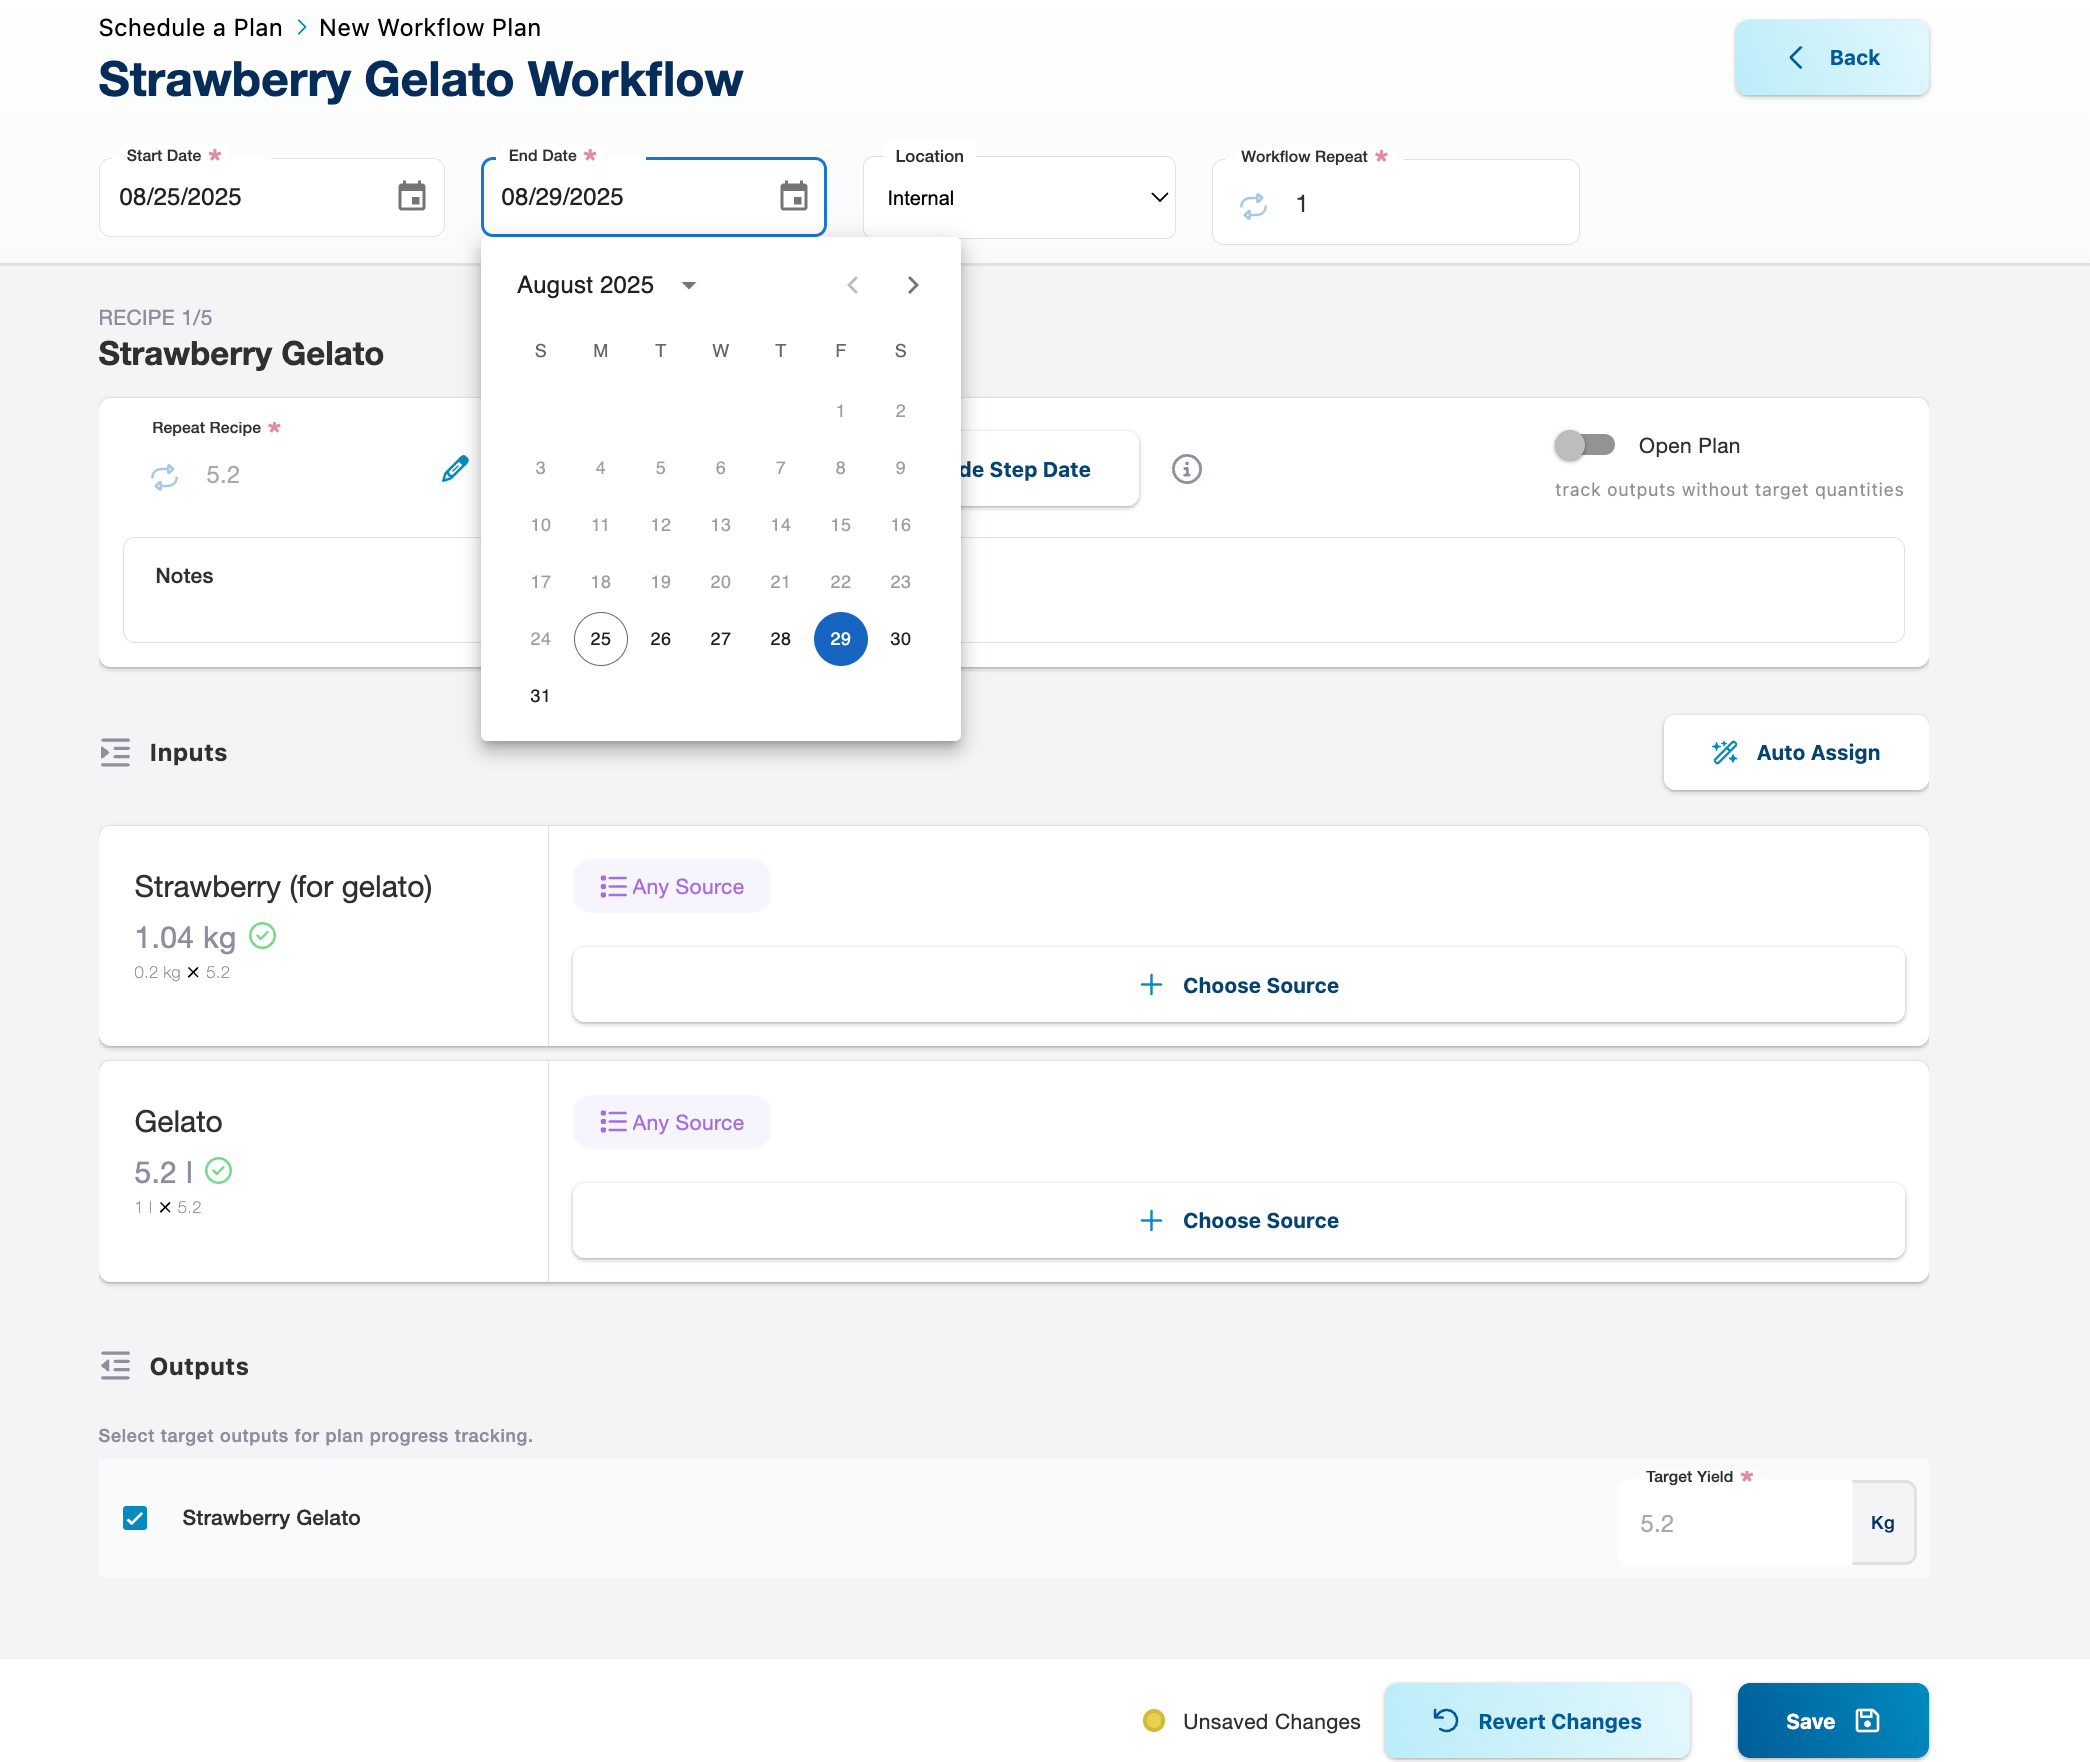Select August 27 in the calendar
This screenshot has width=2090, height=1762.
pyautogui.click(x=720, y=639)
